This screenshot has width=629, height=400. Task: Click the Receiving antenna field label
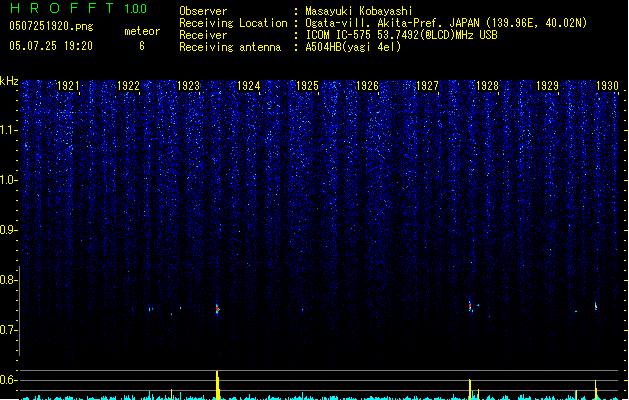pos(230,47)
